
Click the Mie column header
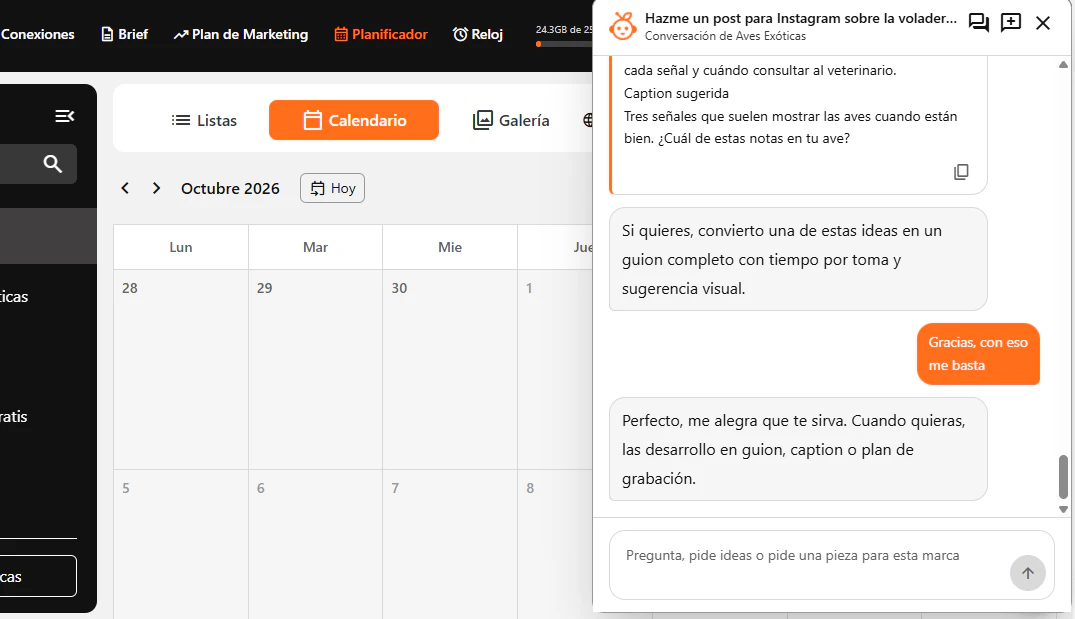coord(450,247)
